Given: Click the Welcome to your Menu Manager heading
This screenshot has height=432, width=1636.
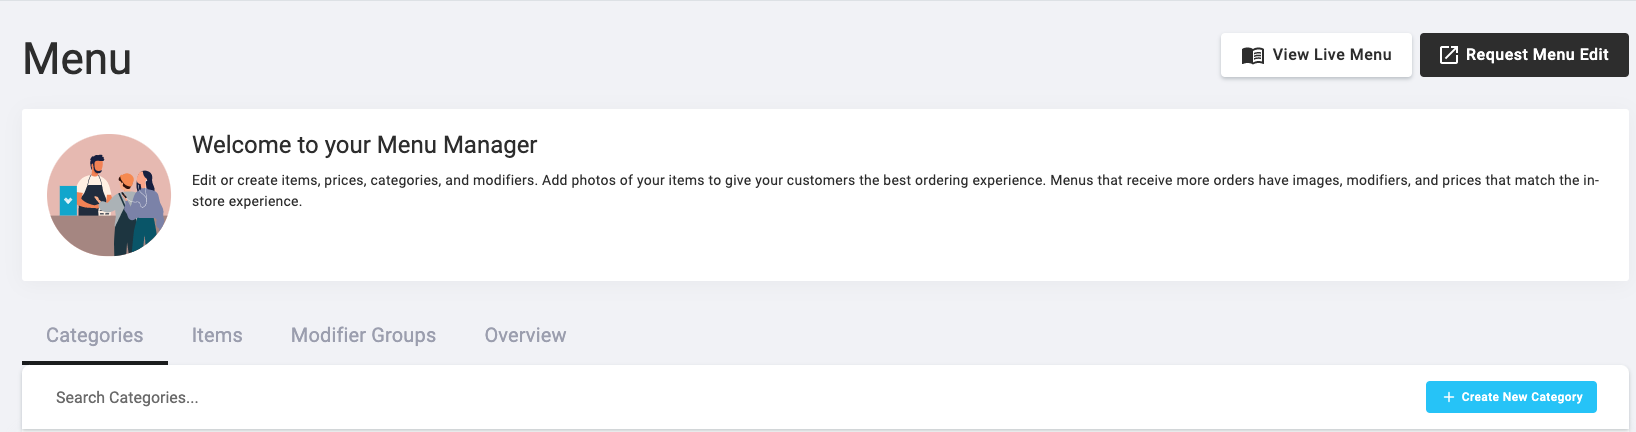Looking at the screenshot, I should click(364, 145).
